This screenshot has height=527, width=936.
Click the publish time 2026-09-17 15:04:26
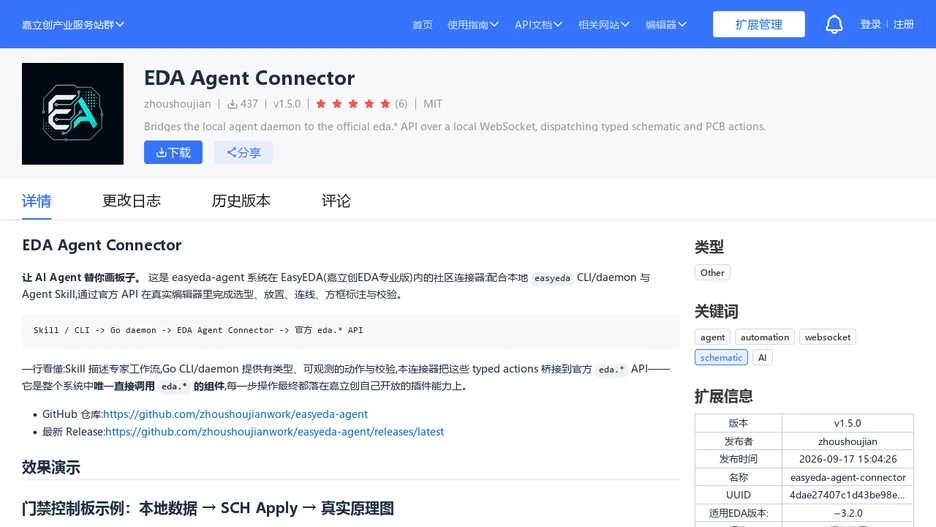(x=848, y=459)
